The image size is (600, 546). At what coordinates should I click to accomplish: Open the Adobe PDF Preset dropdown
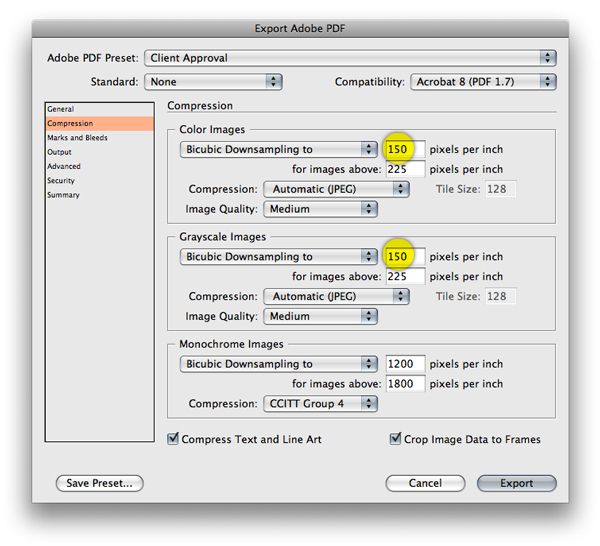click(350, 58)
